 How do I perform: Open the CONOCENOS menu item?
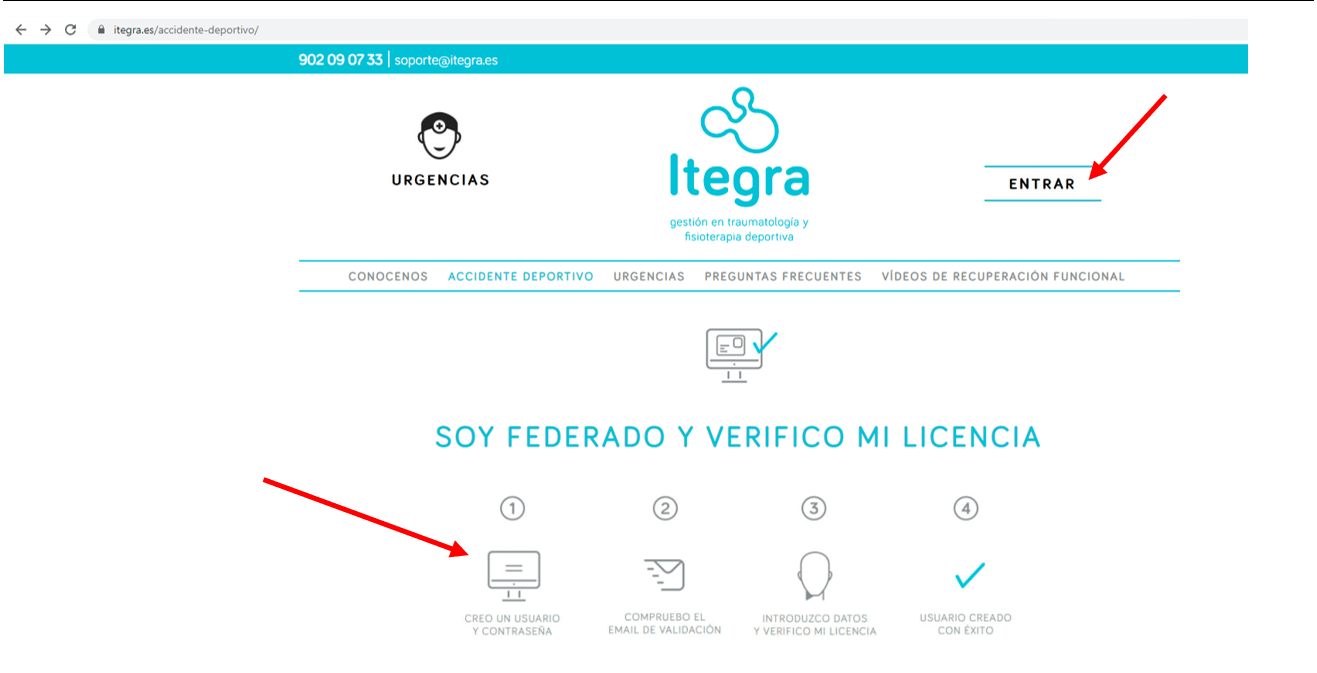(388, 276)
